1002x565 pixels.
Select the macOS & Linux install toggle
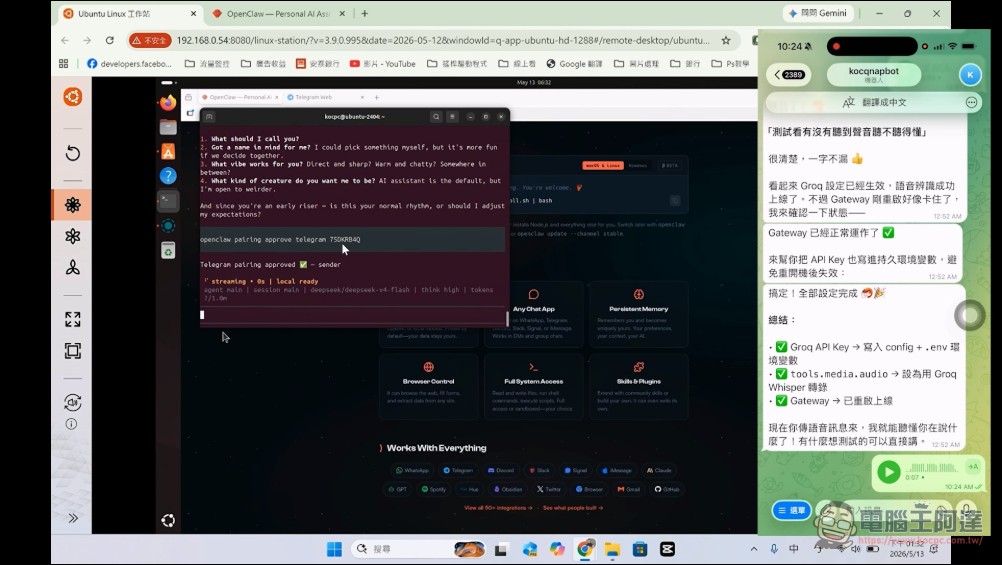point(603,166)
